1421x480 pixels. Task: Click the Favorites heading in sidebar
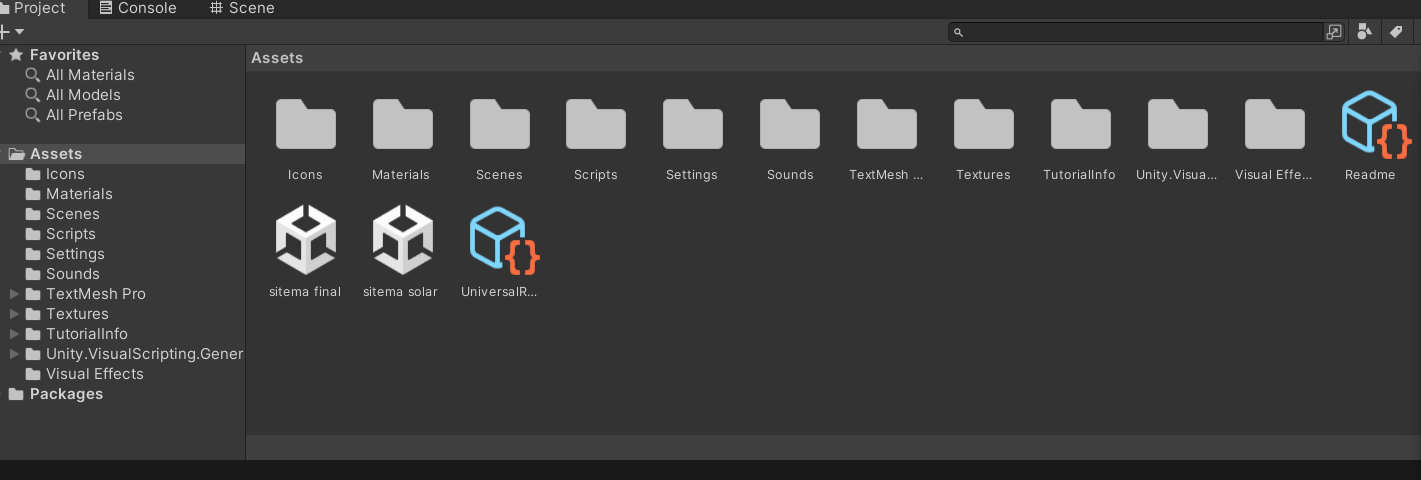(x=64, y=55)
